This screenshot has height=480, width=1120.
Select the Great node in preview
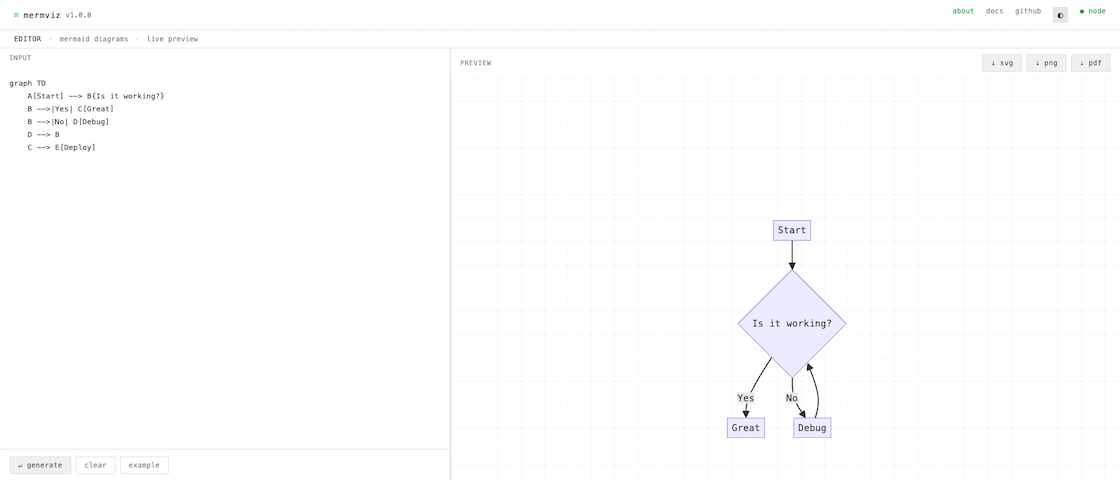pos(746,428)
